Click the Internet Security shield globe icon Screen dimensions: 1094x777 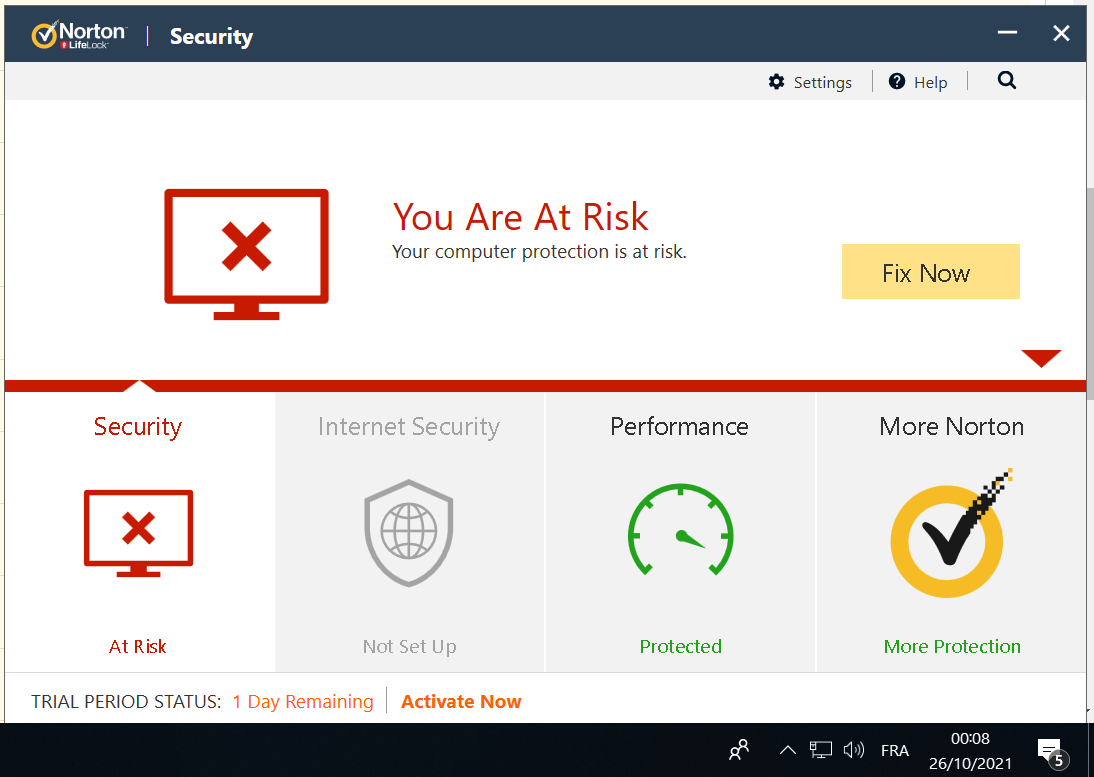pyautogui.click(x=409, y=532)
